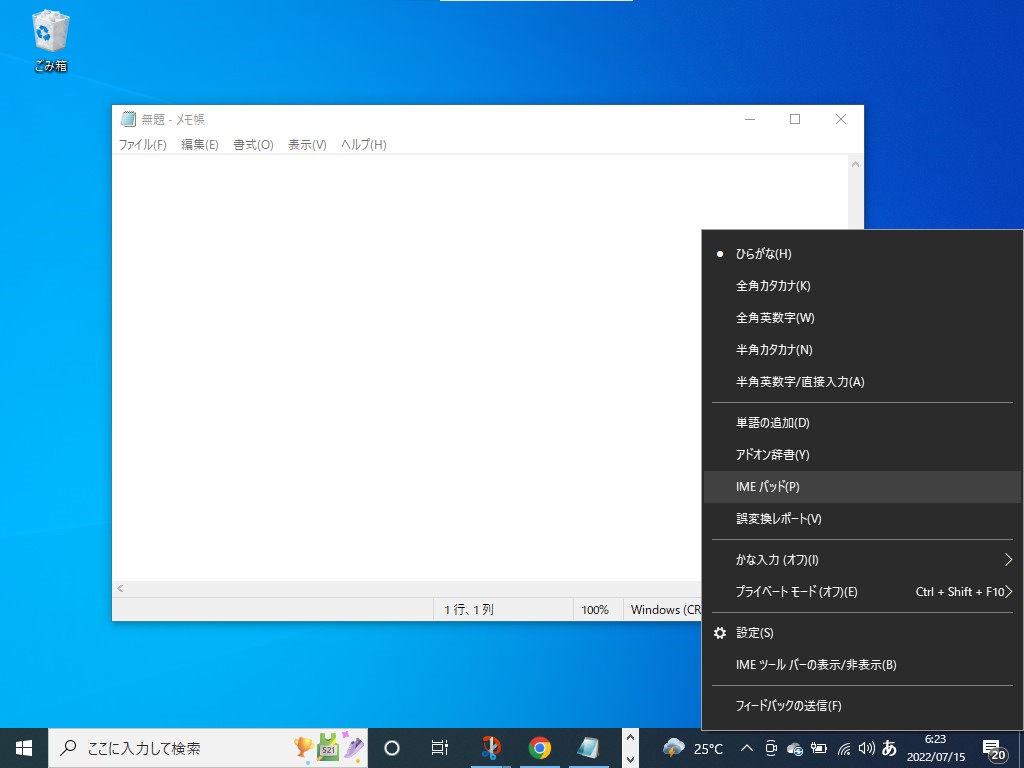Open the 書式 menu in Notepad
Image resolution: width=1024 pixels, height=768 pixels.
(x=252, y=144)
